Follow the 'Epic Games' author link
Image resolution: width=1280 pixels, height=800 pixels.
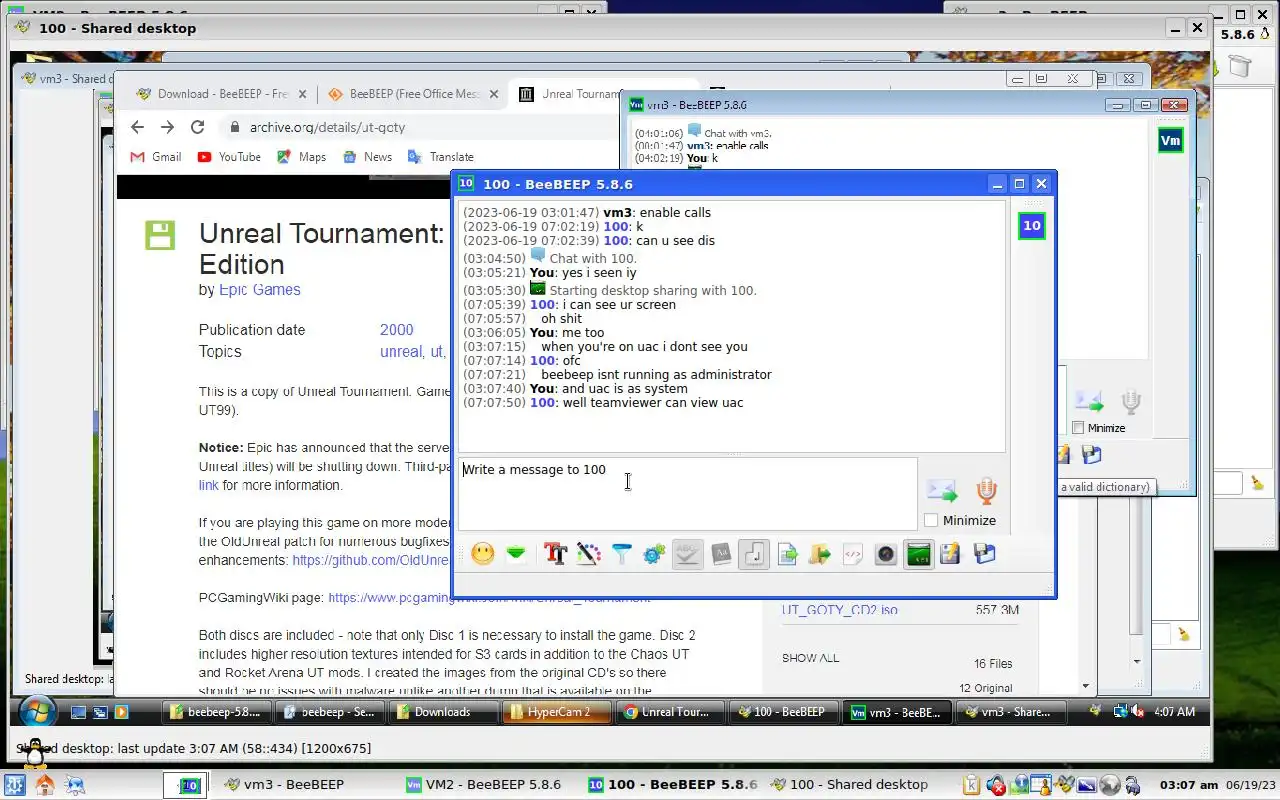(260, 290)
